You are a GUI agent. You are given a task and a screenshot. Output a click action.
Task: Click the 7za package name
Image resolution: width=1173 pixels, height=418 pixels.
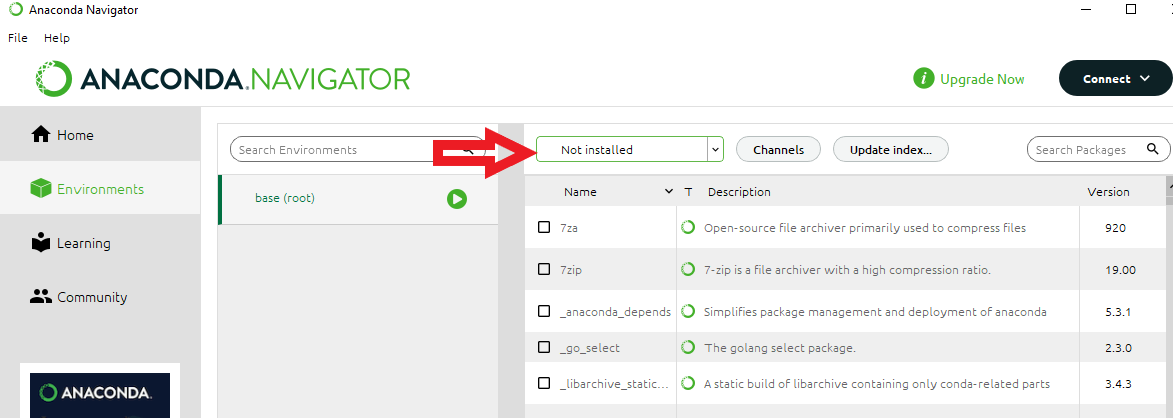[x=569, y=228]
